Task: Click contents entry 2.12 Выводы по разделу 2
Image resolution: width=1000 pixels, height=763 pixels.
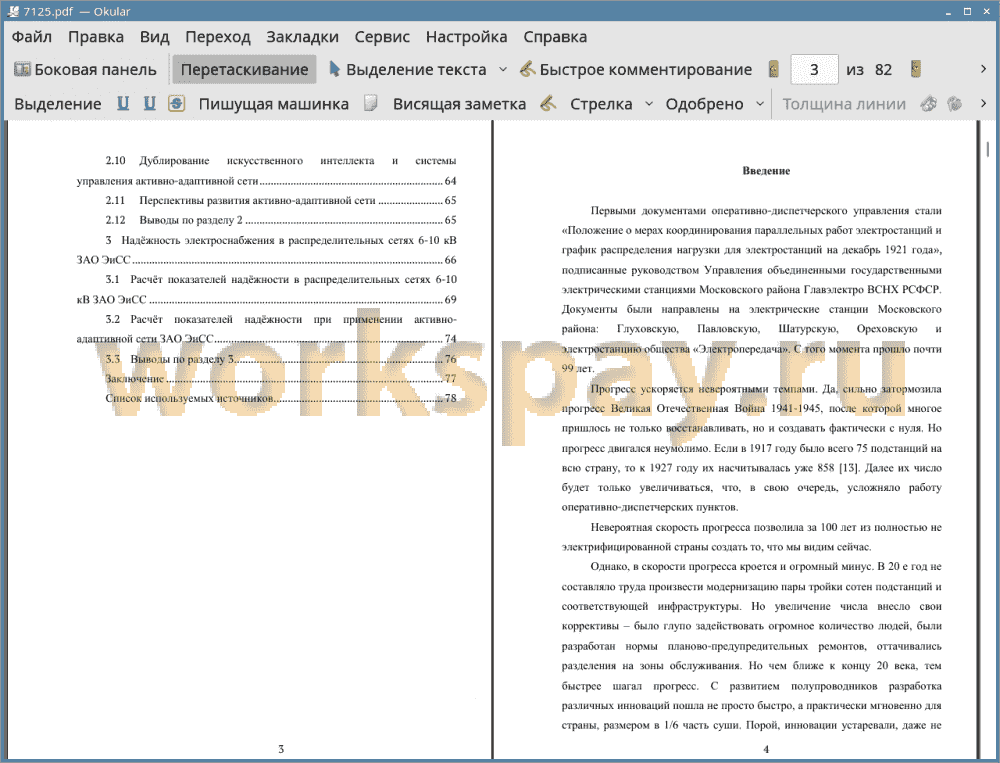Action: [281, 220]
